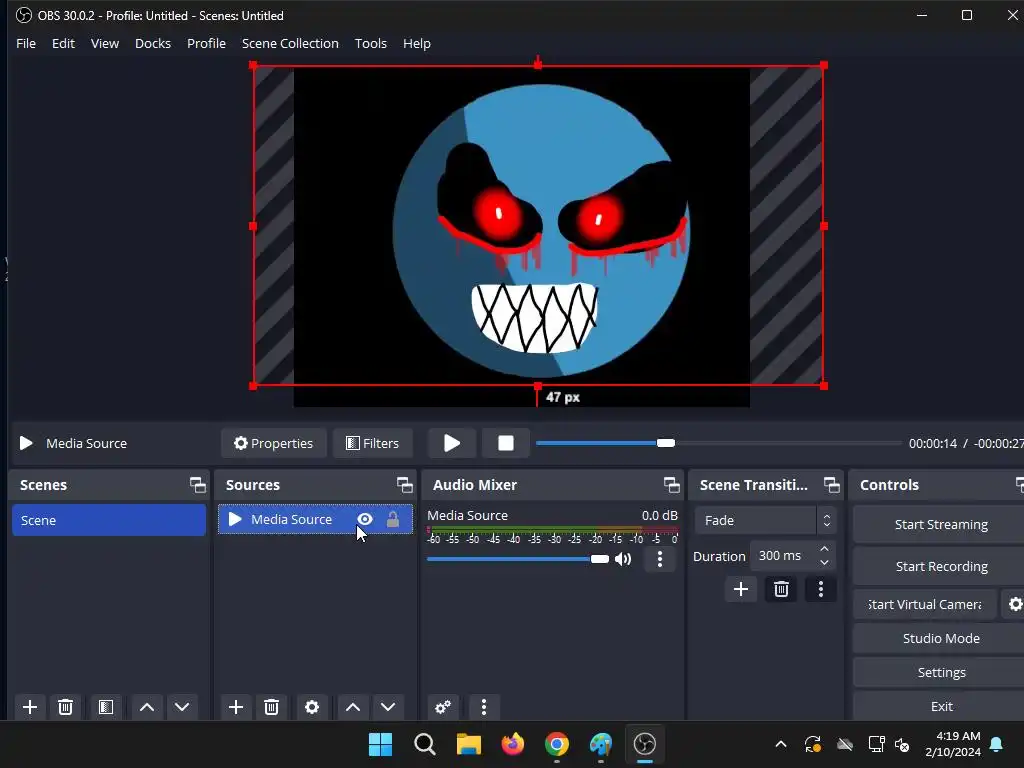Screen dimensions: 1024x768
Task: Open the Scene Collection menu
Action: click(290, 43)
